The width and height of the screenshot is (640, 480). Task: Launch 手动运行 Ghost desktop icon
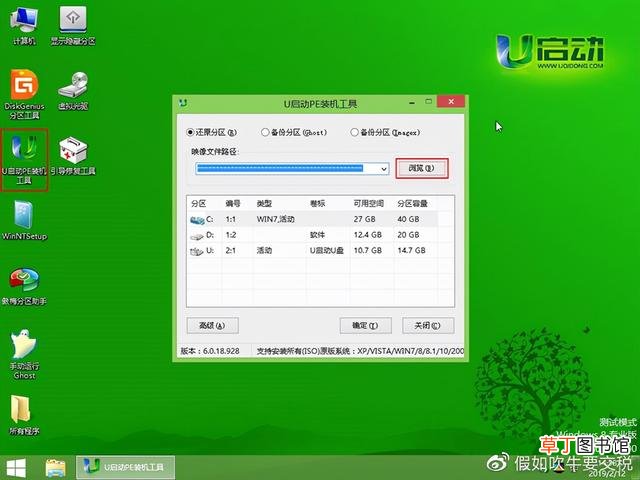point(24,354)
